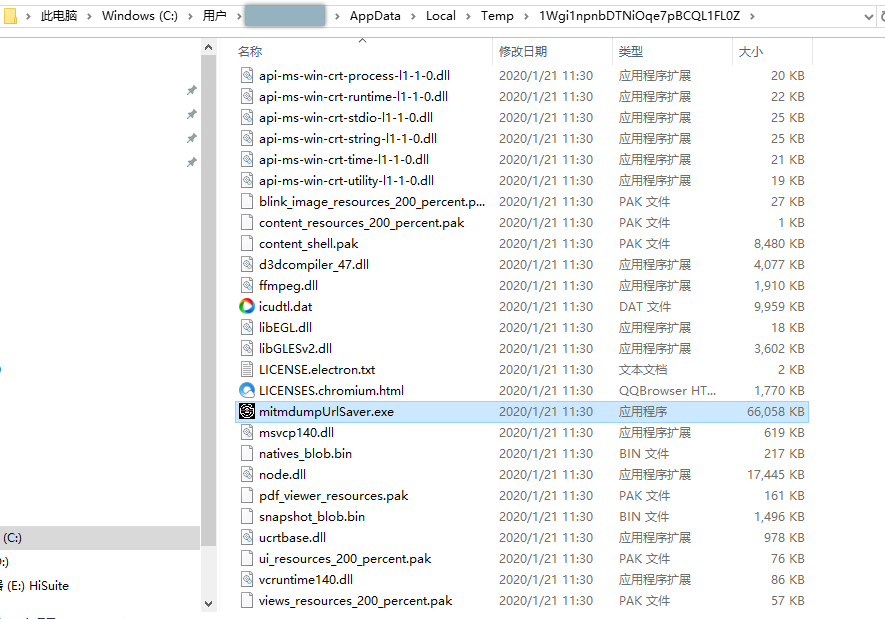Click the vcruntime140.dll file icon
Screen dimensions: 885x619
click(x=247, y=580)
